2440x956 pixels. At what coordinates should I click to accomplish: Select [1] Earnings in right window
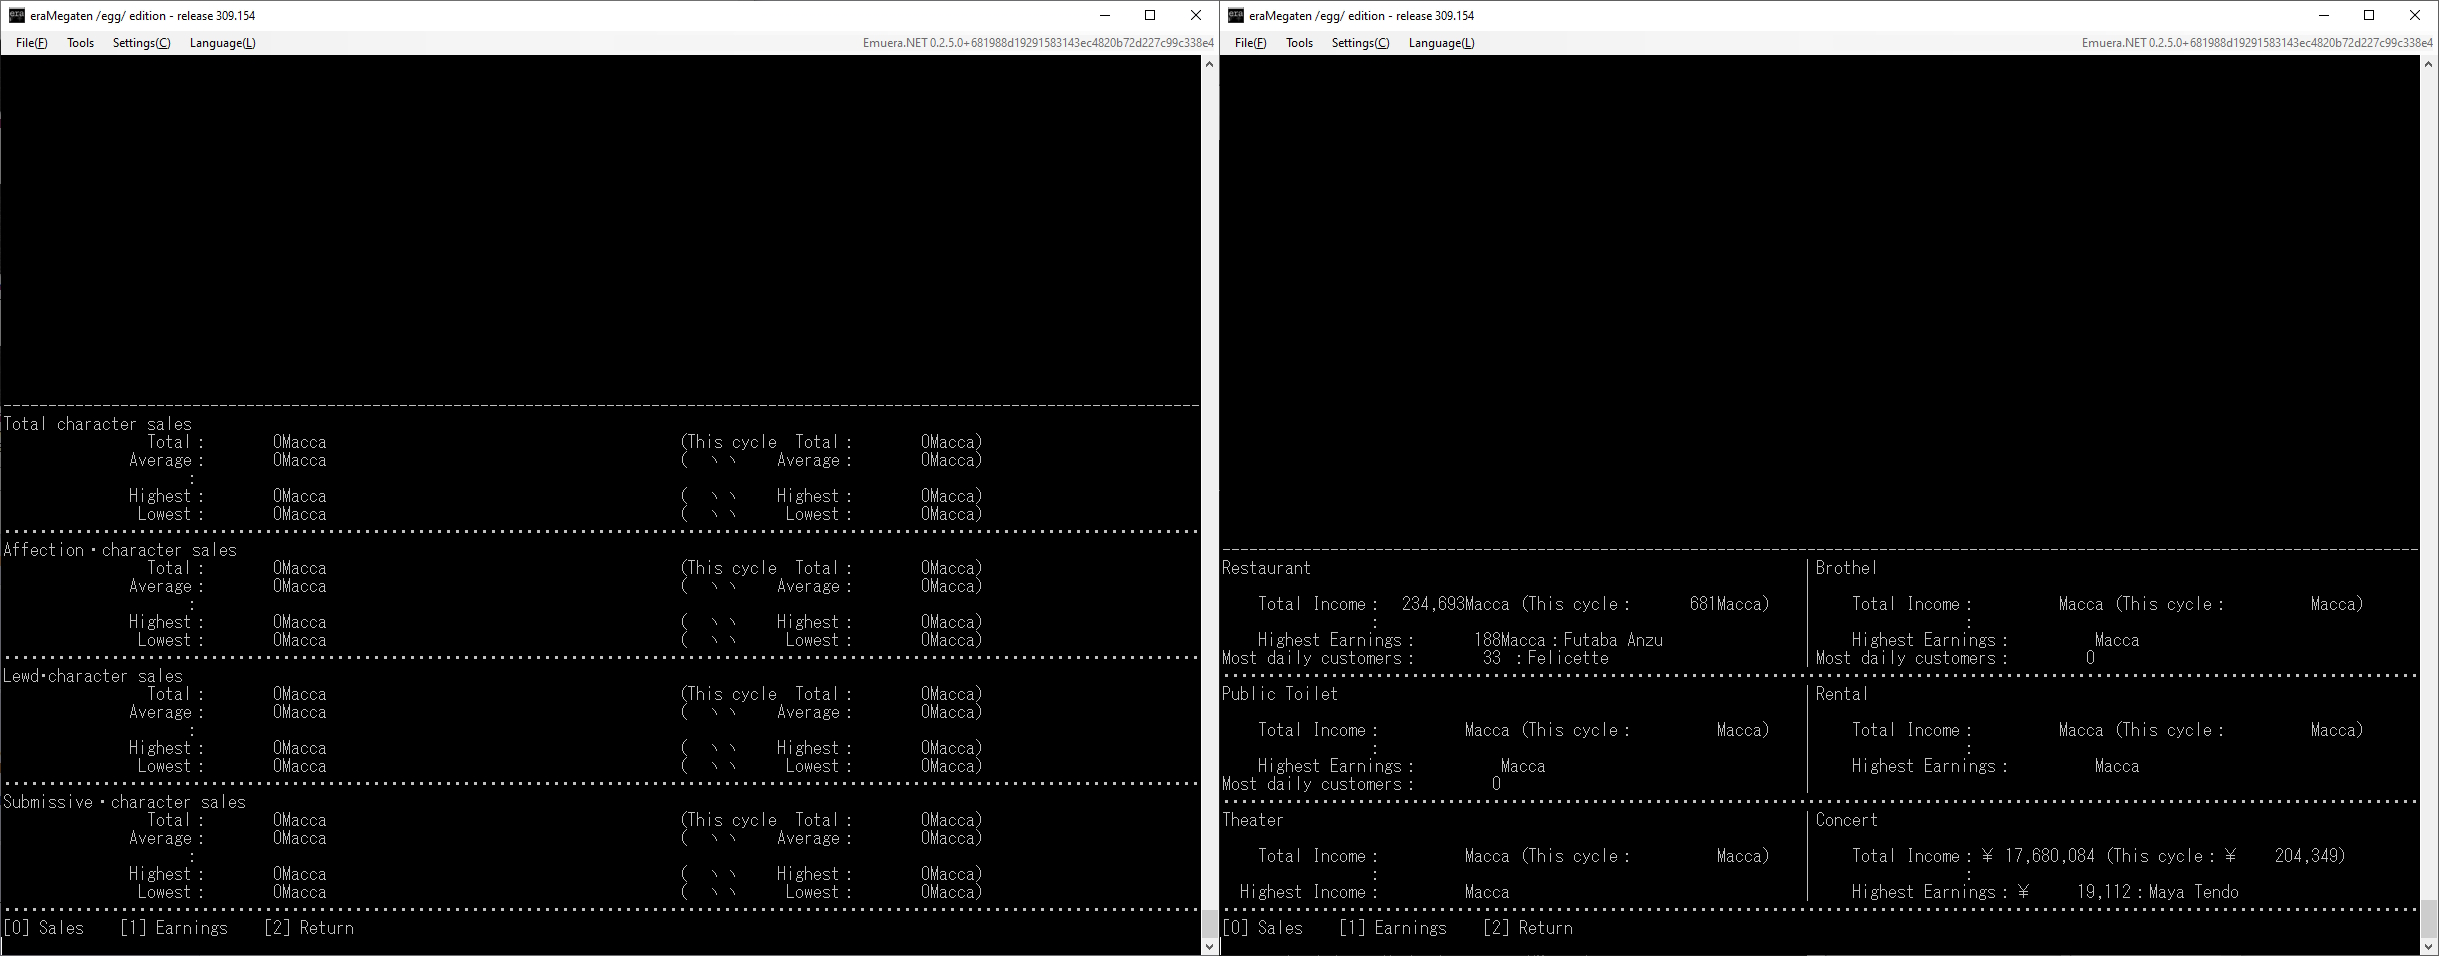pos(1393,928)
